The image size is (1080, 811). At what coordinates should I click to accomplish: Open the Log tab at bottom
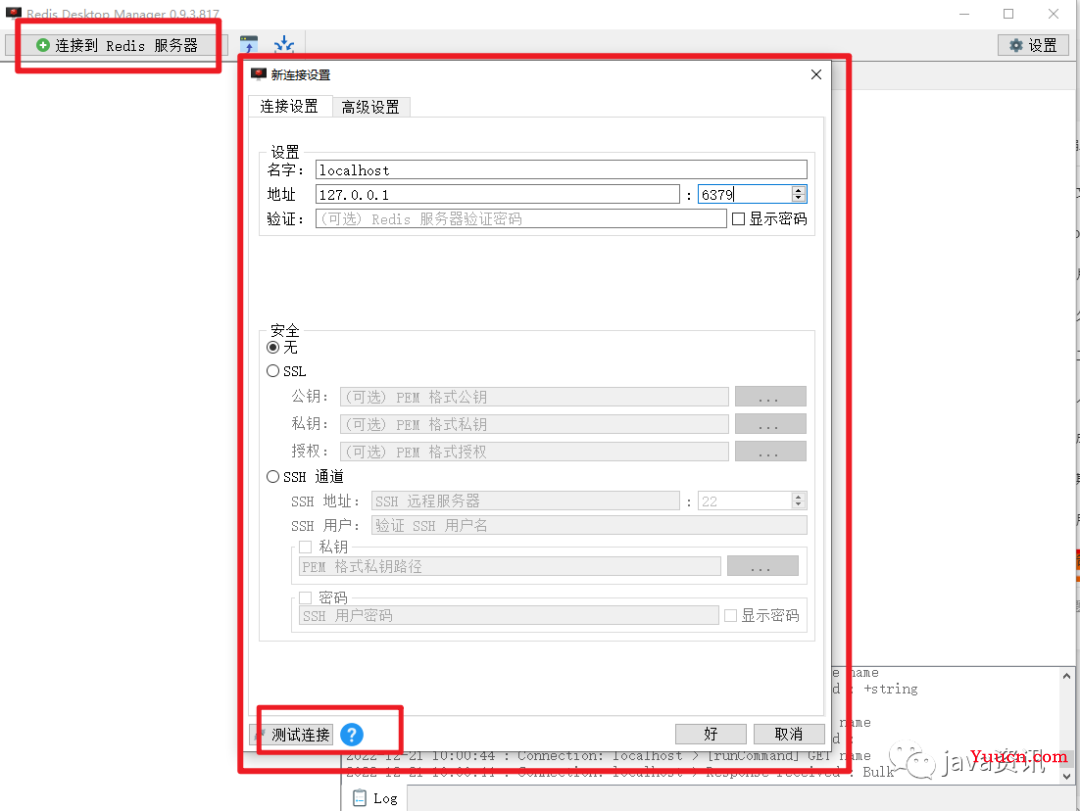(375, 798)
